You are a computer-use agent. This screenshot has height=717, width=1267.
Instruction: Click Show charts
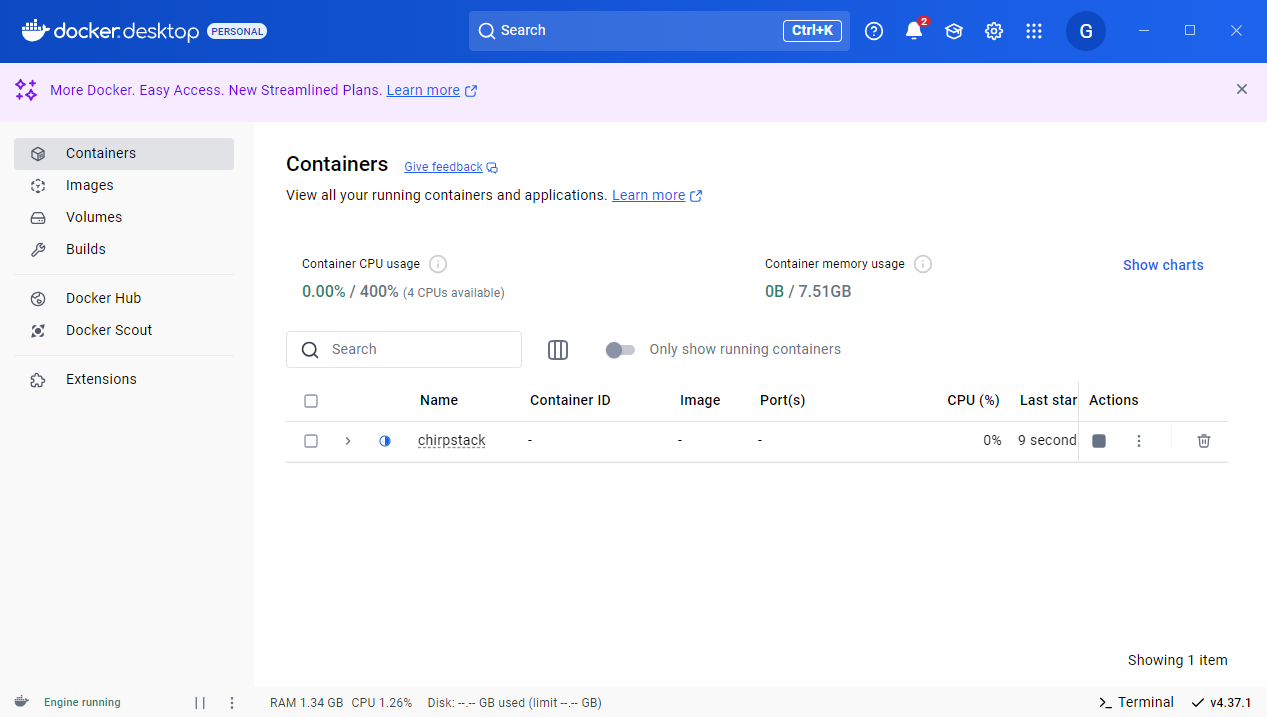(x=1163, y=265)
